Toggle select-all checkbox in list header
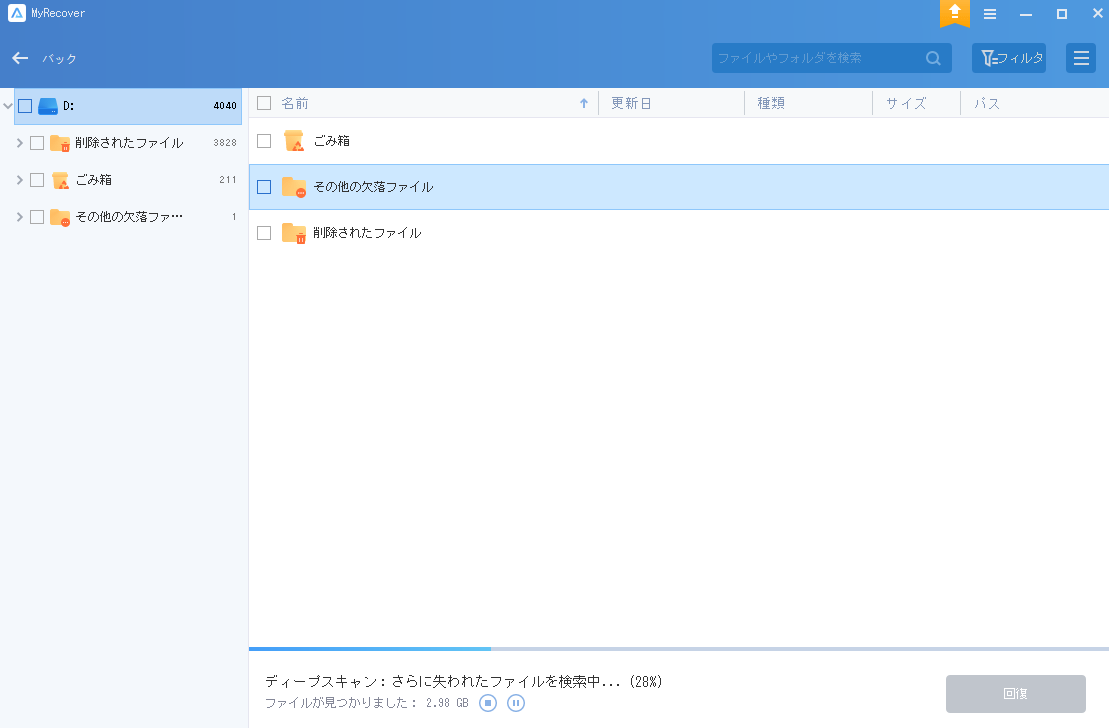This screenshot has height=728, width=1109. (x=264, y=103)
